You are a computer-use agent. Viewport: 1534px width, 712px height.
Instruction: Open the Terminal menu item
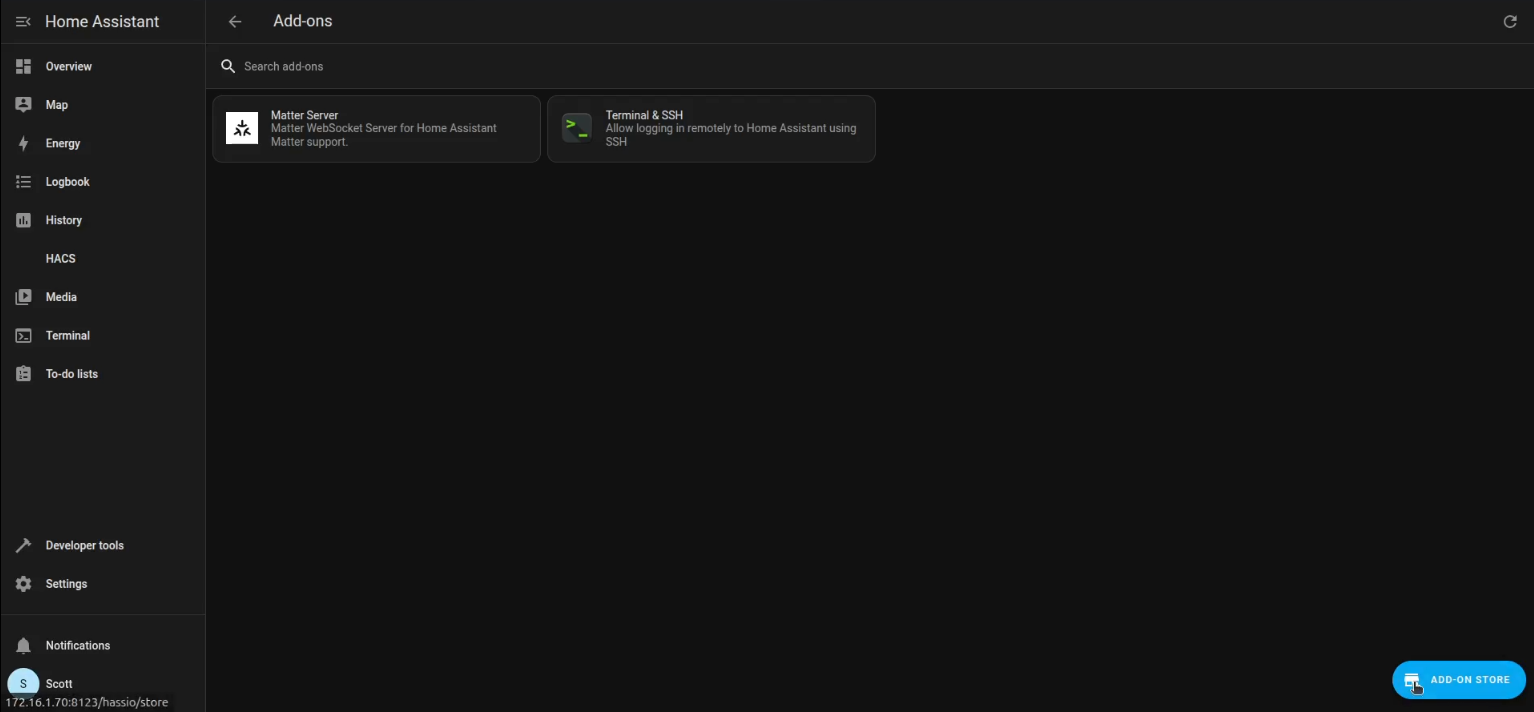pyautogui.click(x=103, y=335)
